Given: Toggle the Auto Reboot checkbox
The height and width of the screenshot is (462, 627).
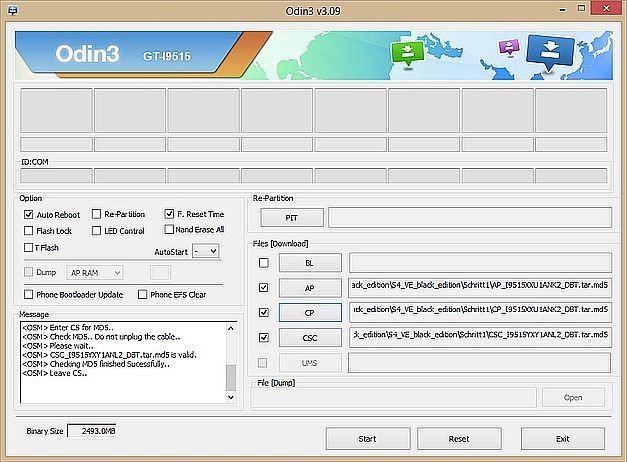Looking at the screenshot, I should click(x=28, y=214).
